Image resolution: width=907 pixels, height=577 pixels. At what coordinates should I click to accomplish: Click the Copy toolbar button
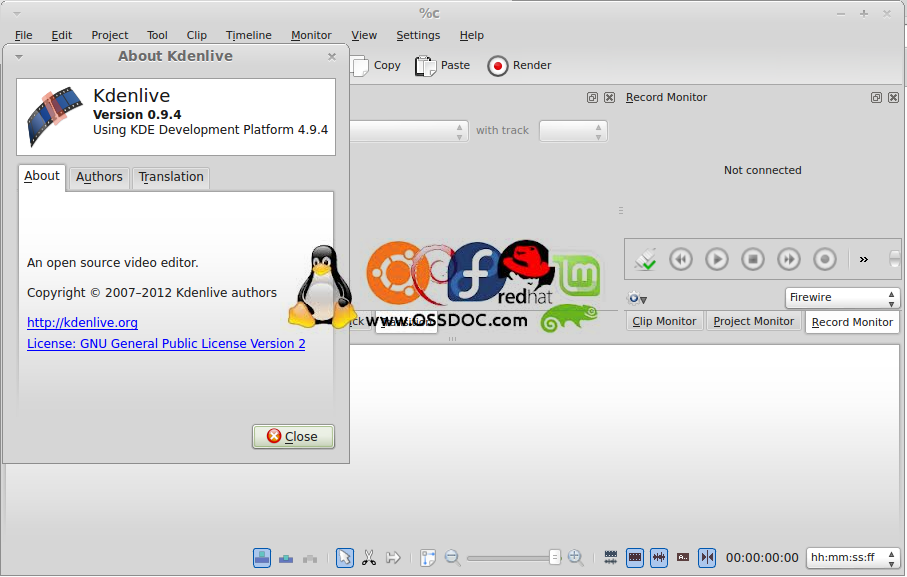click(x=376, y=65)
